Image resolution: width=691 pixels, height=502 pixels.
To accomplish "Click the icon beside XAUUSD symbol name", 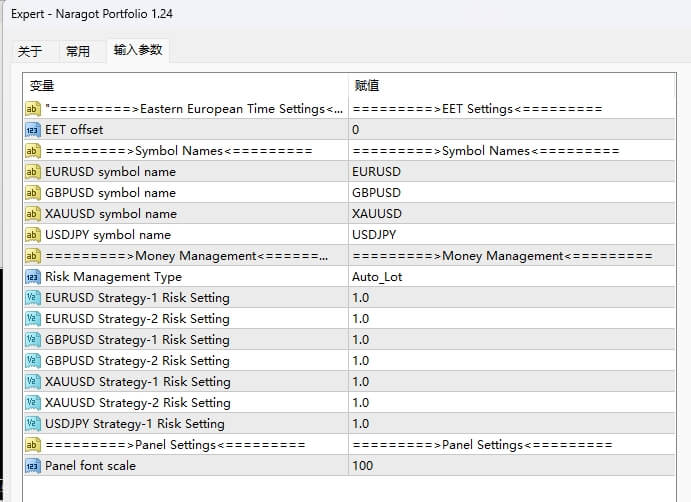I will pos(33,214).
